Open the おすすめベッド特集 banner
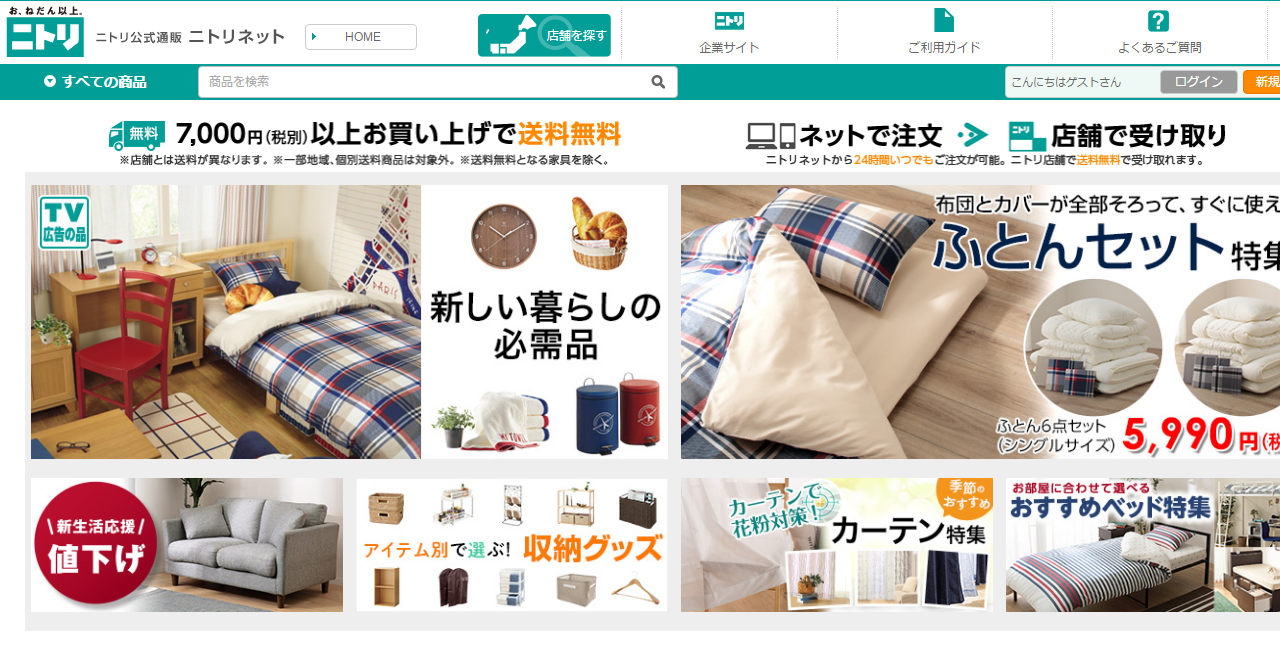Image resolution: width=1280 pixels, height=645 pixels. click(1143, 544)
